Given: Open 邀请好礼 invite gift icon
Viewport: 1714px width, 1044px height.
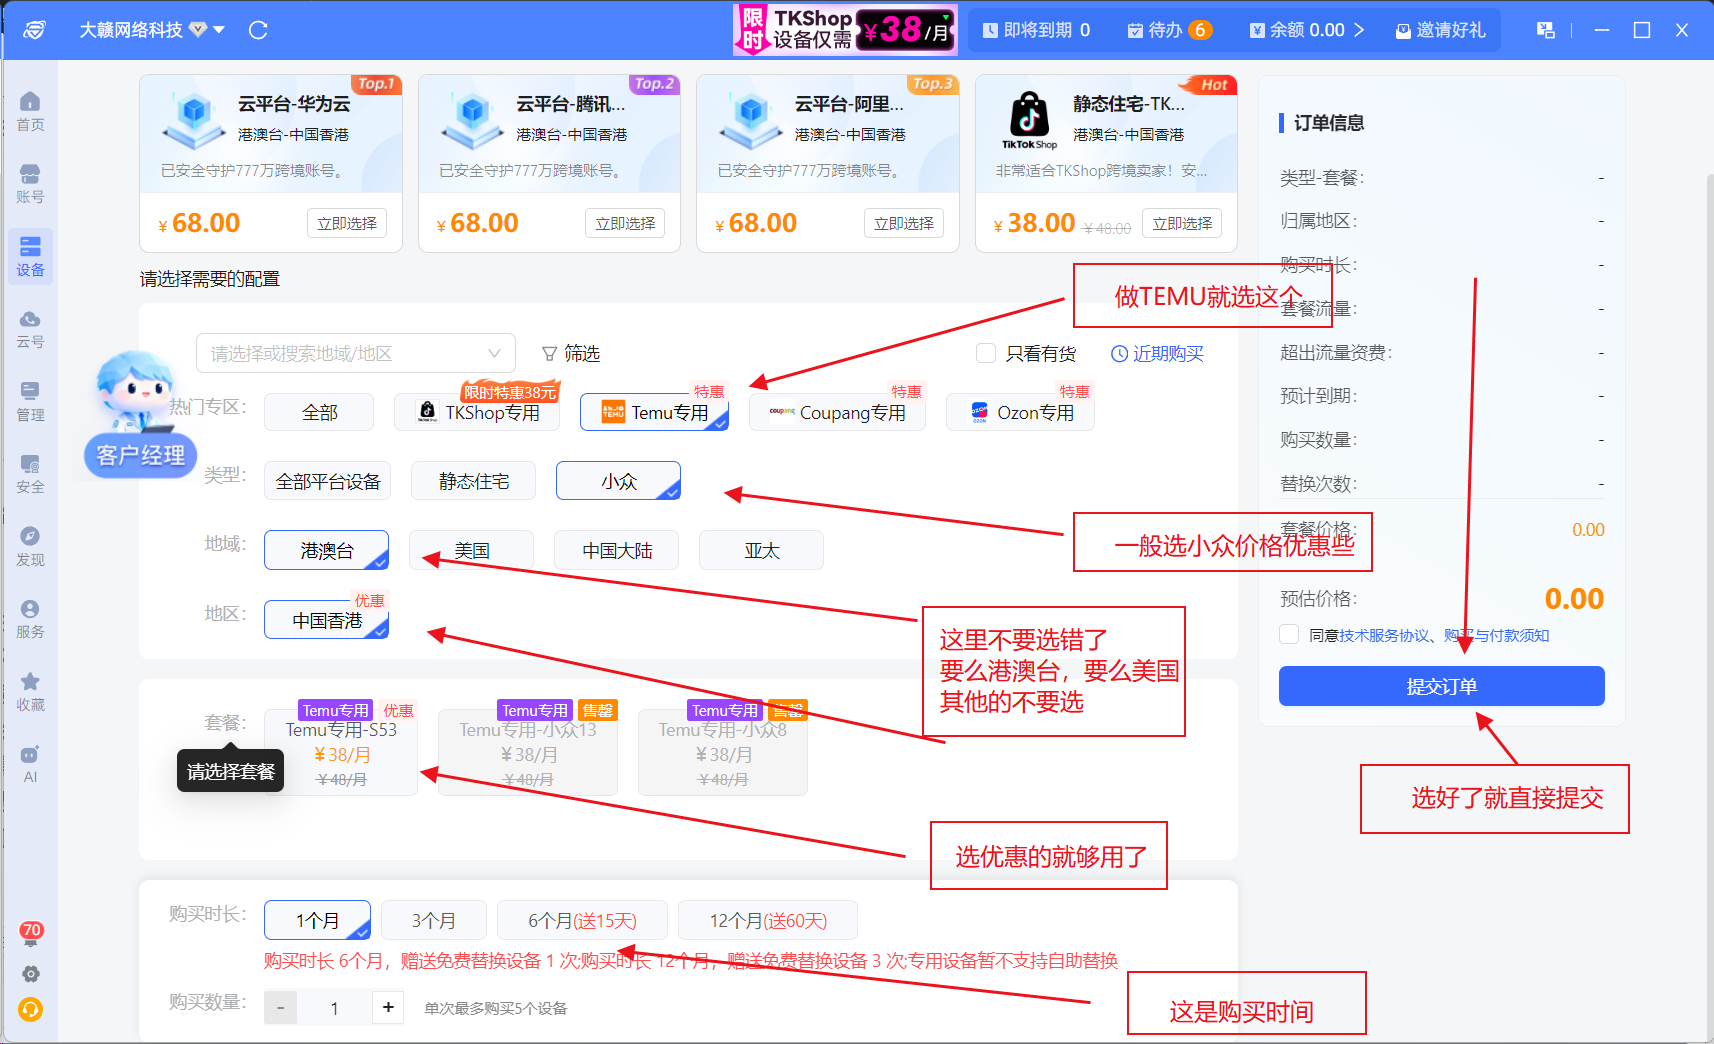Looking at the screenshot, I should click(1440, 30).
